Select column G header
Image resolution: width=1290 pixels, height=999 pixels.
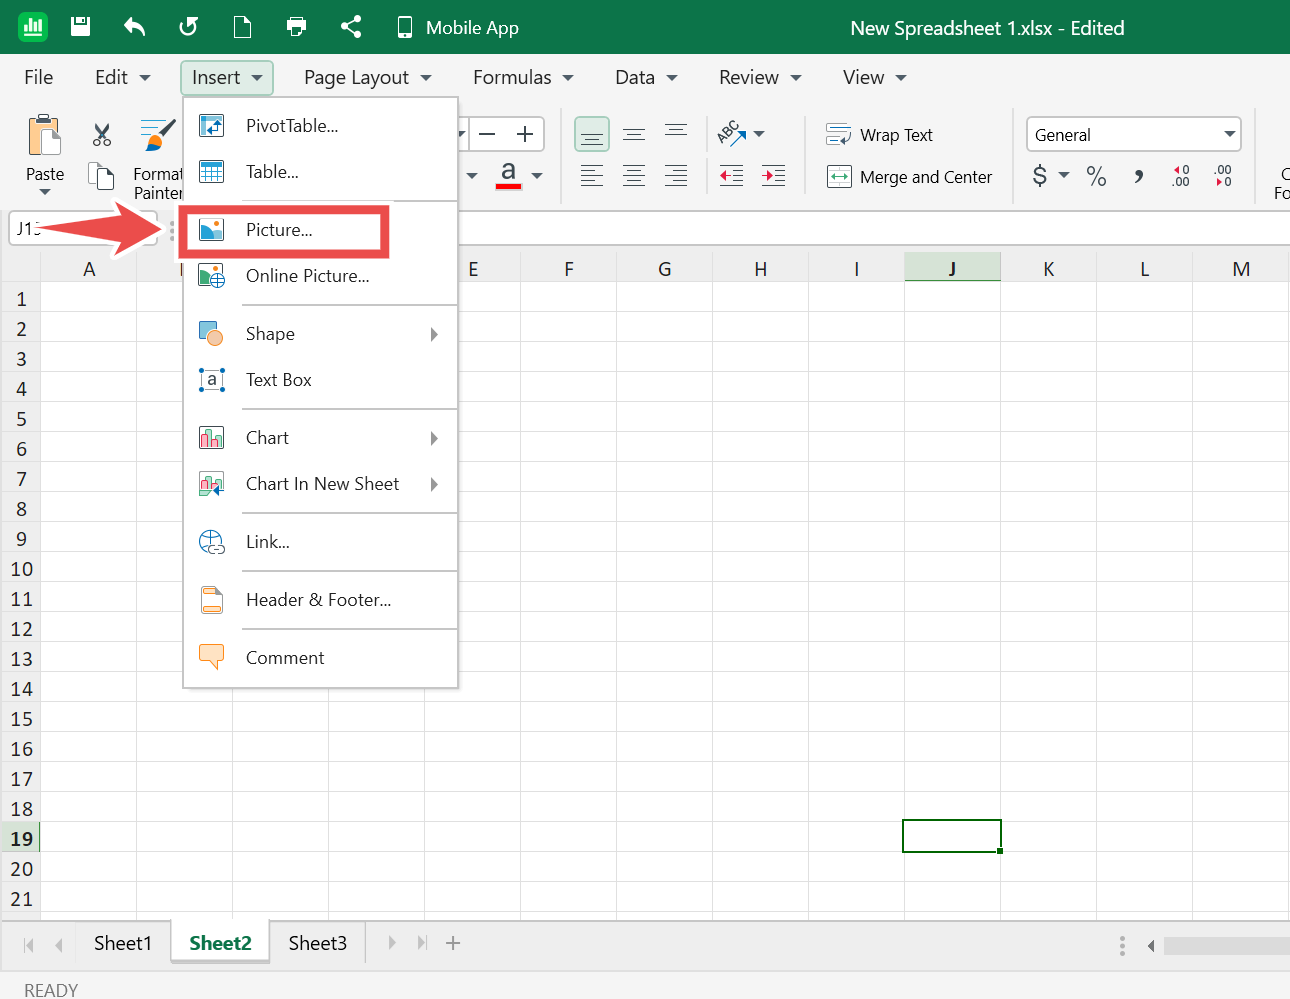[x=664, y=269]
